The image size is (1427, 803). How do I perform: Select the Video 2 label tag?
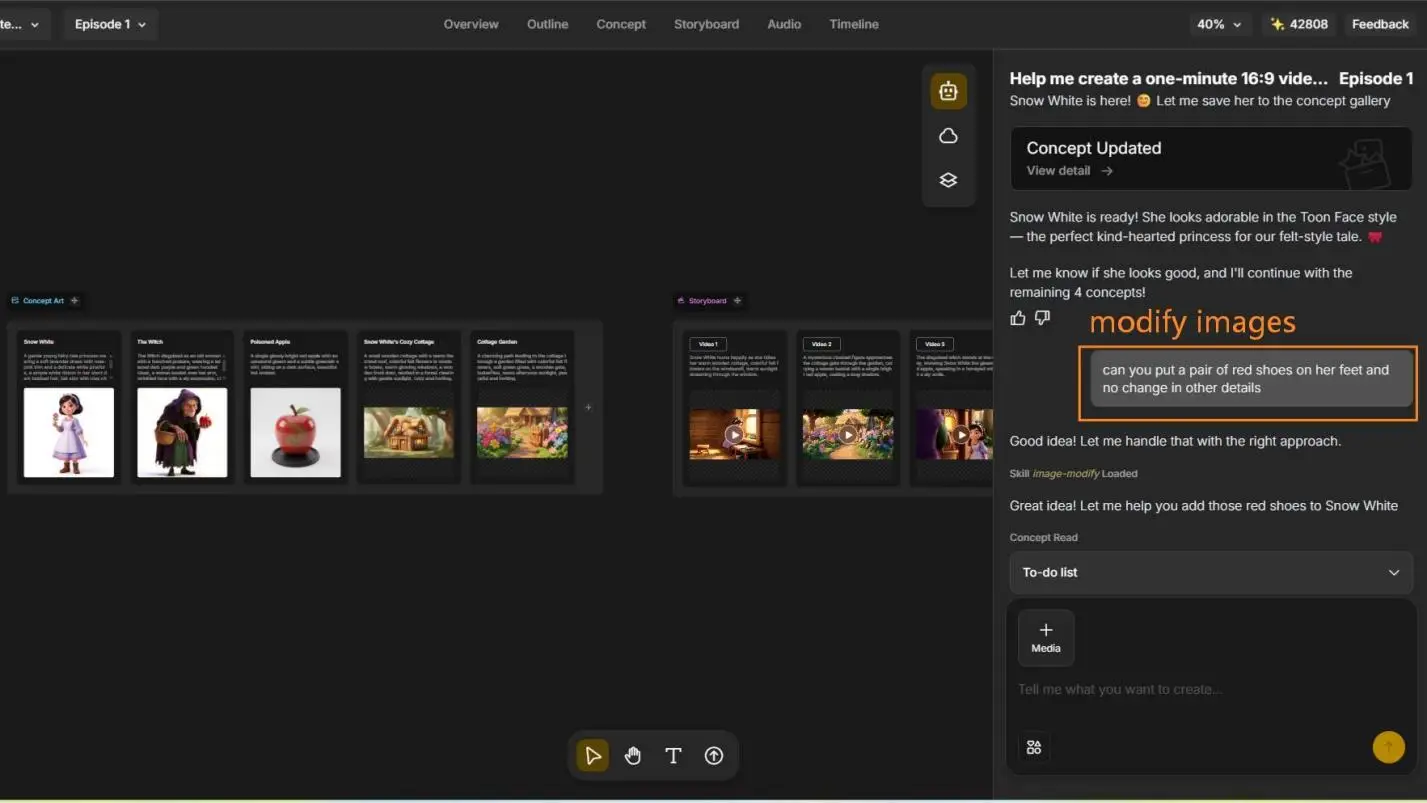click(x=822, y=344)
